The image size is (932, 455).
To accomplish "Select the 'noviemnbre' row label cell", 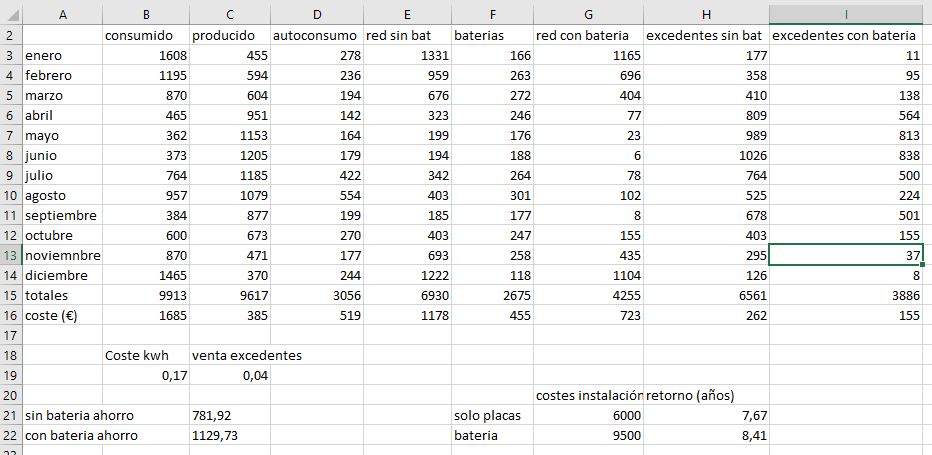I will point(62,256).
